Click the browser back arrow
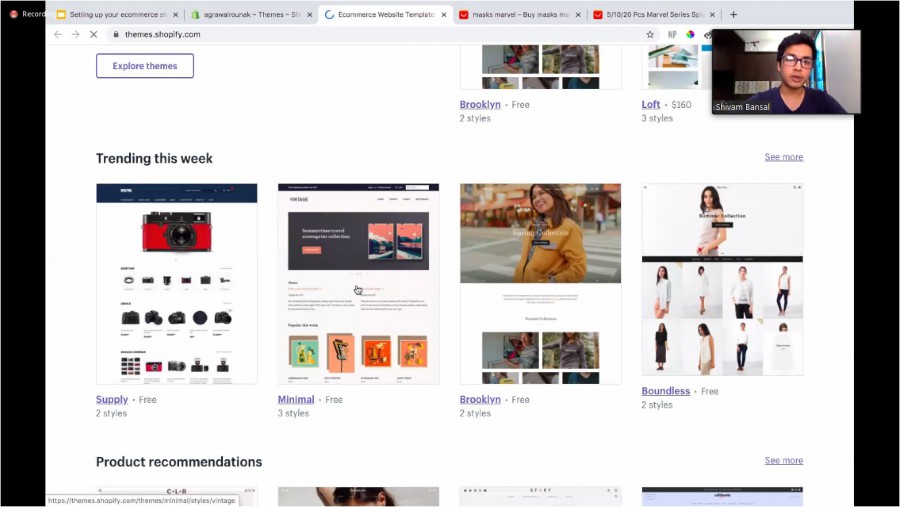Image resolution: width=900 pixels, height=507 pixels. pos(57,34)
